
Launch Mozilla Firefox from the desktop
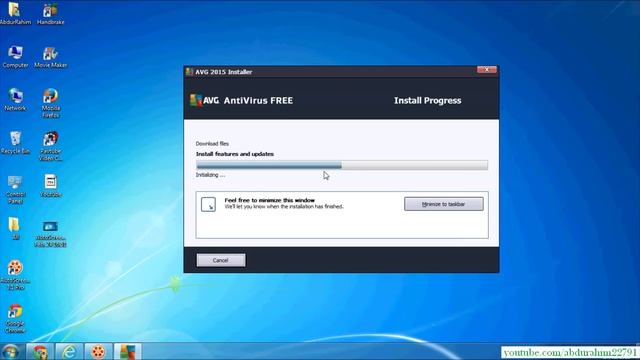pos(51,103)
